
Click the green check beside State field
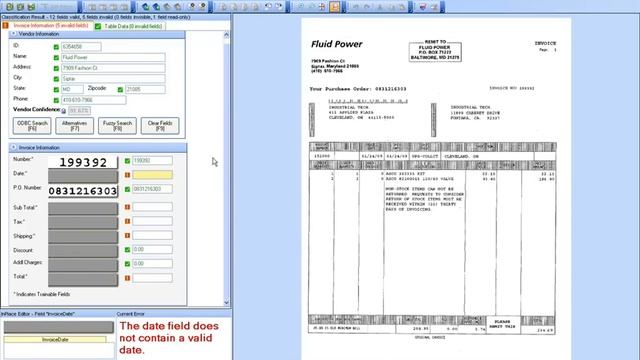pos(56,89)
